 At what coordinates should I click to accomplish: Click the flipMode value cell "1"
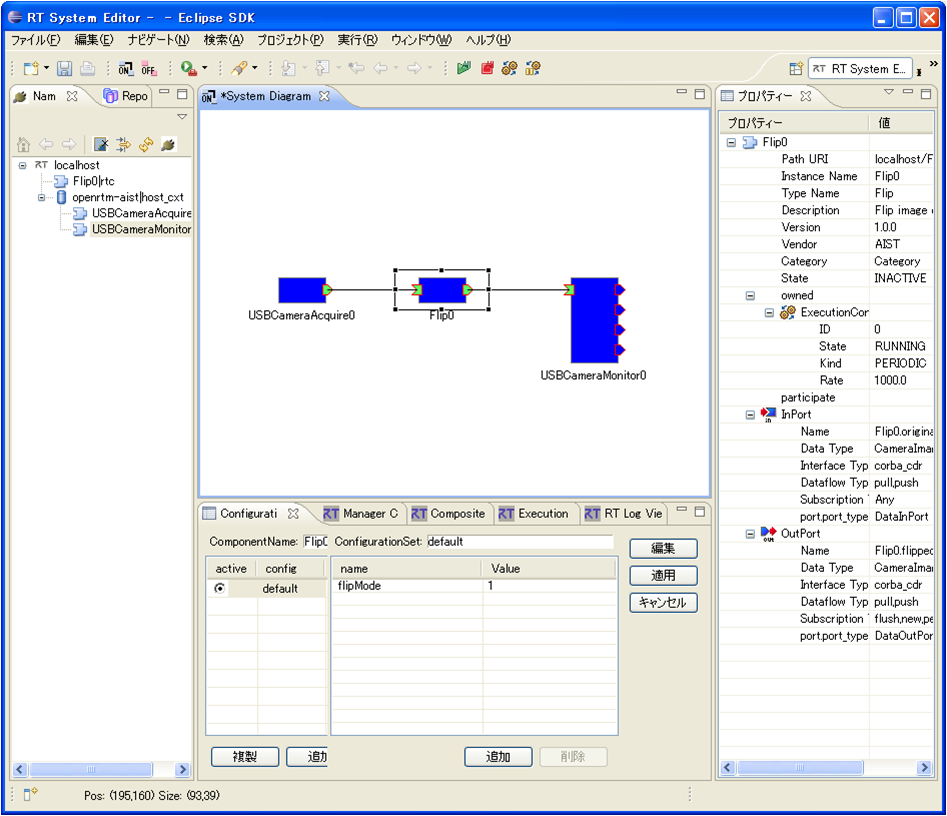[550, 586]
